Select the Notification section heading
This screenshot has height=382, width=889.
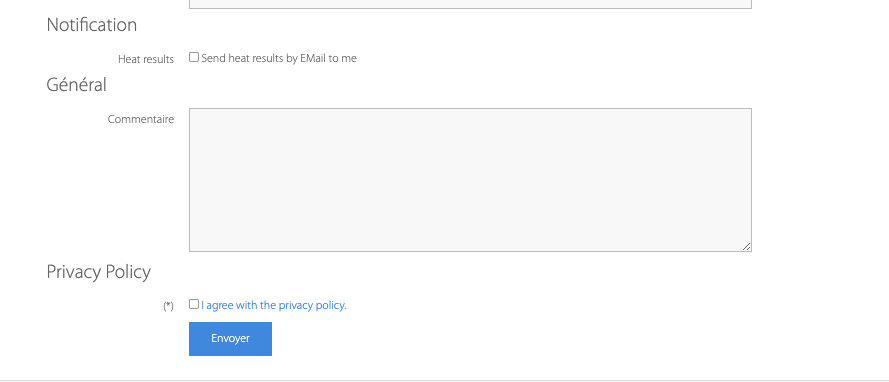point(92,25)
